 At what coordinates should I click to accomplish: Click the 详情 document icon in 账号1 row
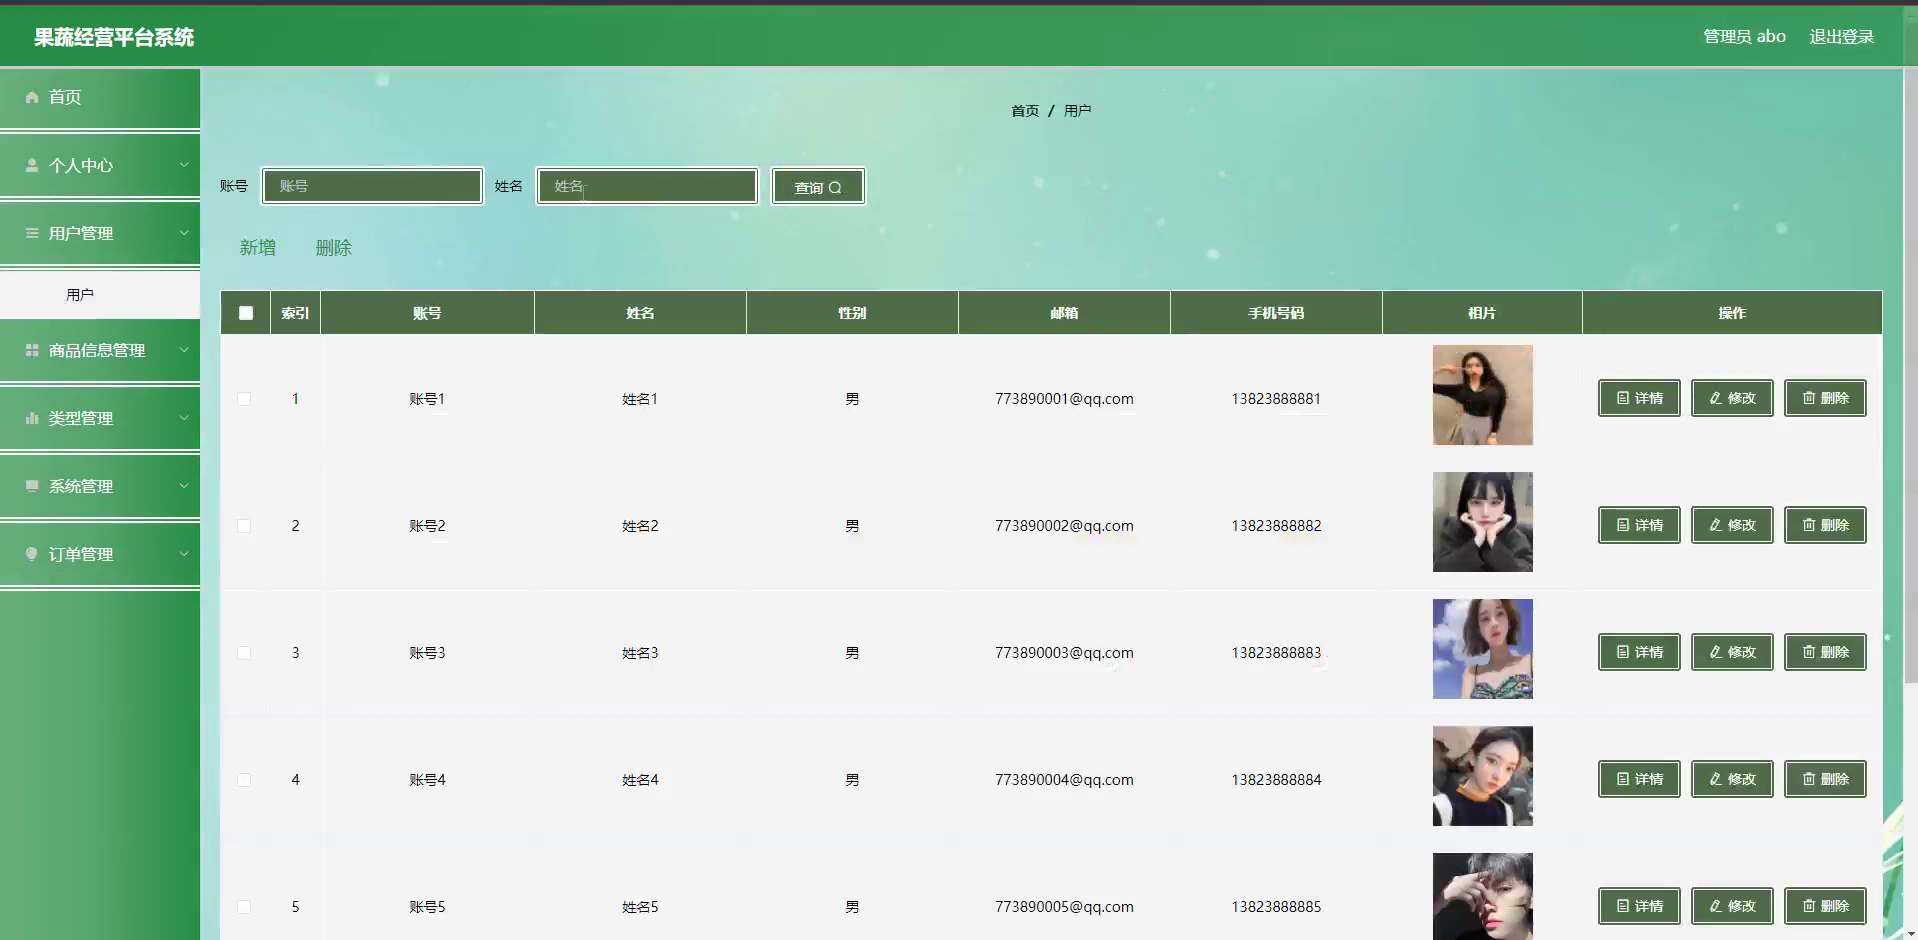point(1623,398)
